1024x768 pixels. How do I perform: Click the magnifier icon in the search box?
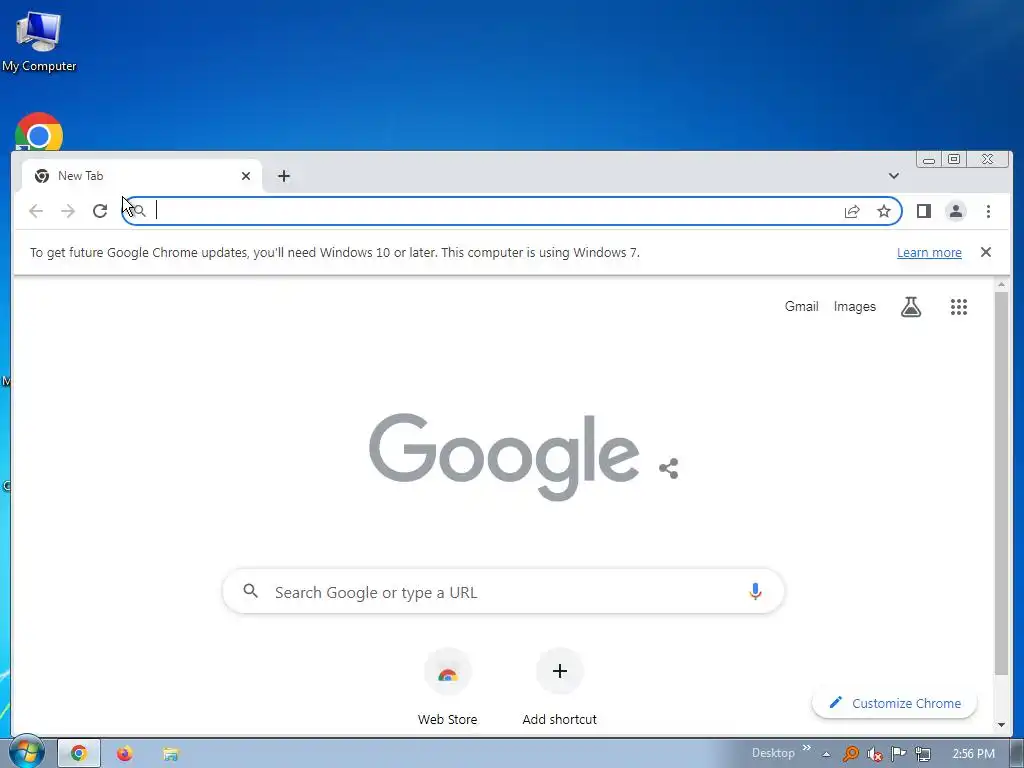click(x=250, y=591)
